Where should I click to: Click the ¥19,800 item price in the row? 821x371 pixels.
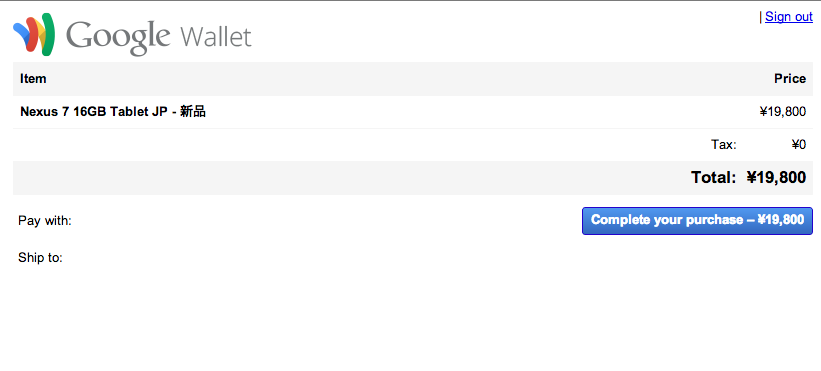coord(783,111)
